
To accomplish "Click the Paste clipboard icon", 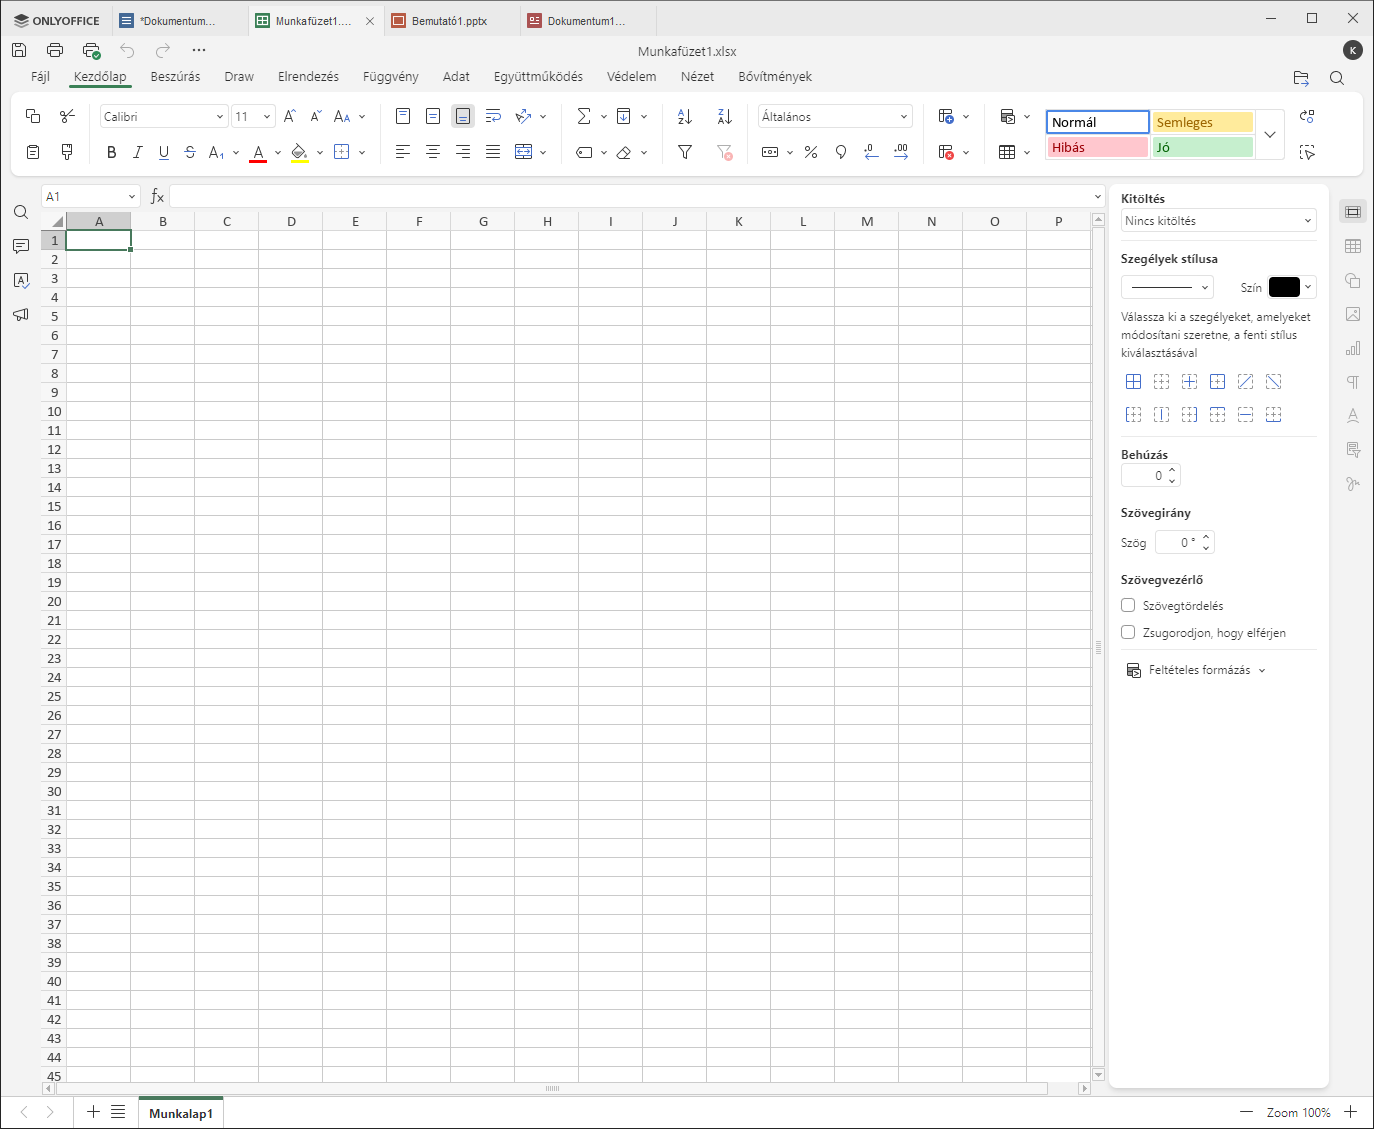I will (33, 152).
